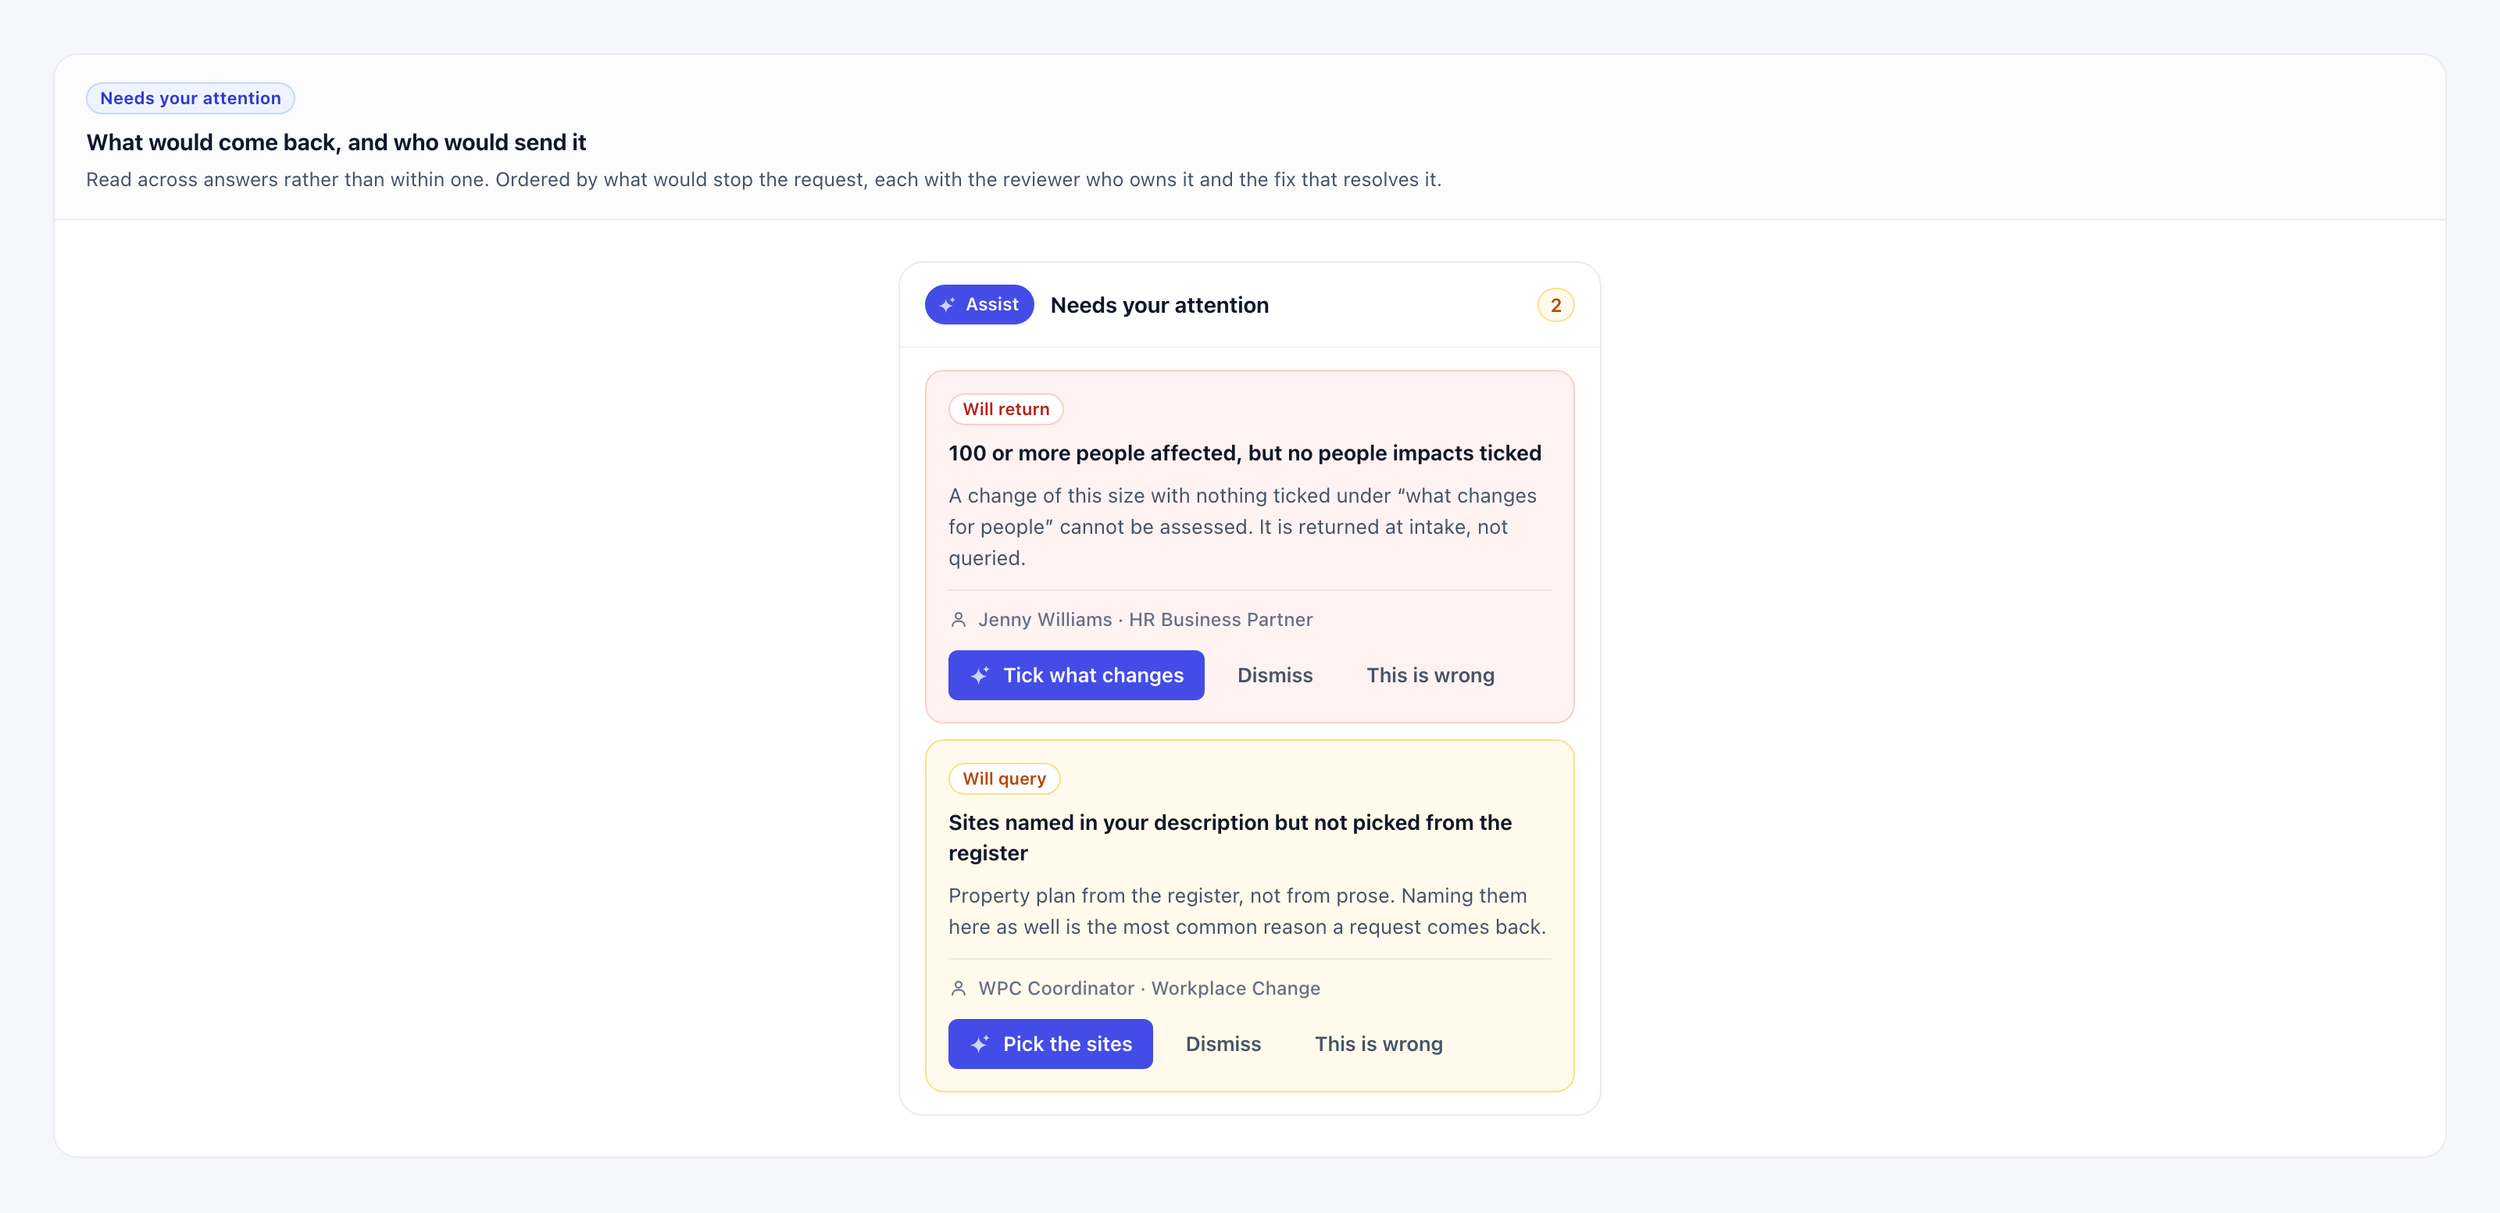Viewport: 2500px width, 1213px height.
Task: Mark the Will return card as wrong
Action: tap(1430, 675)
